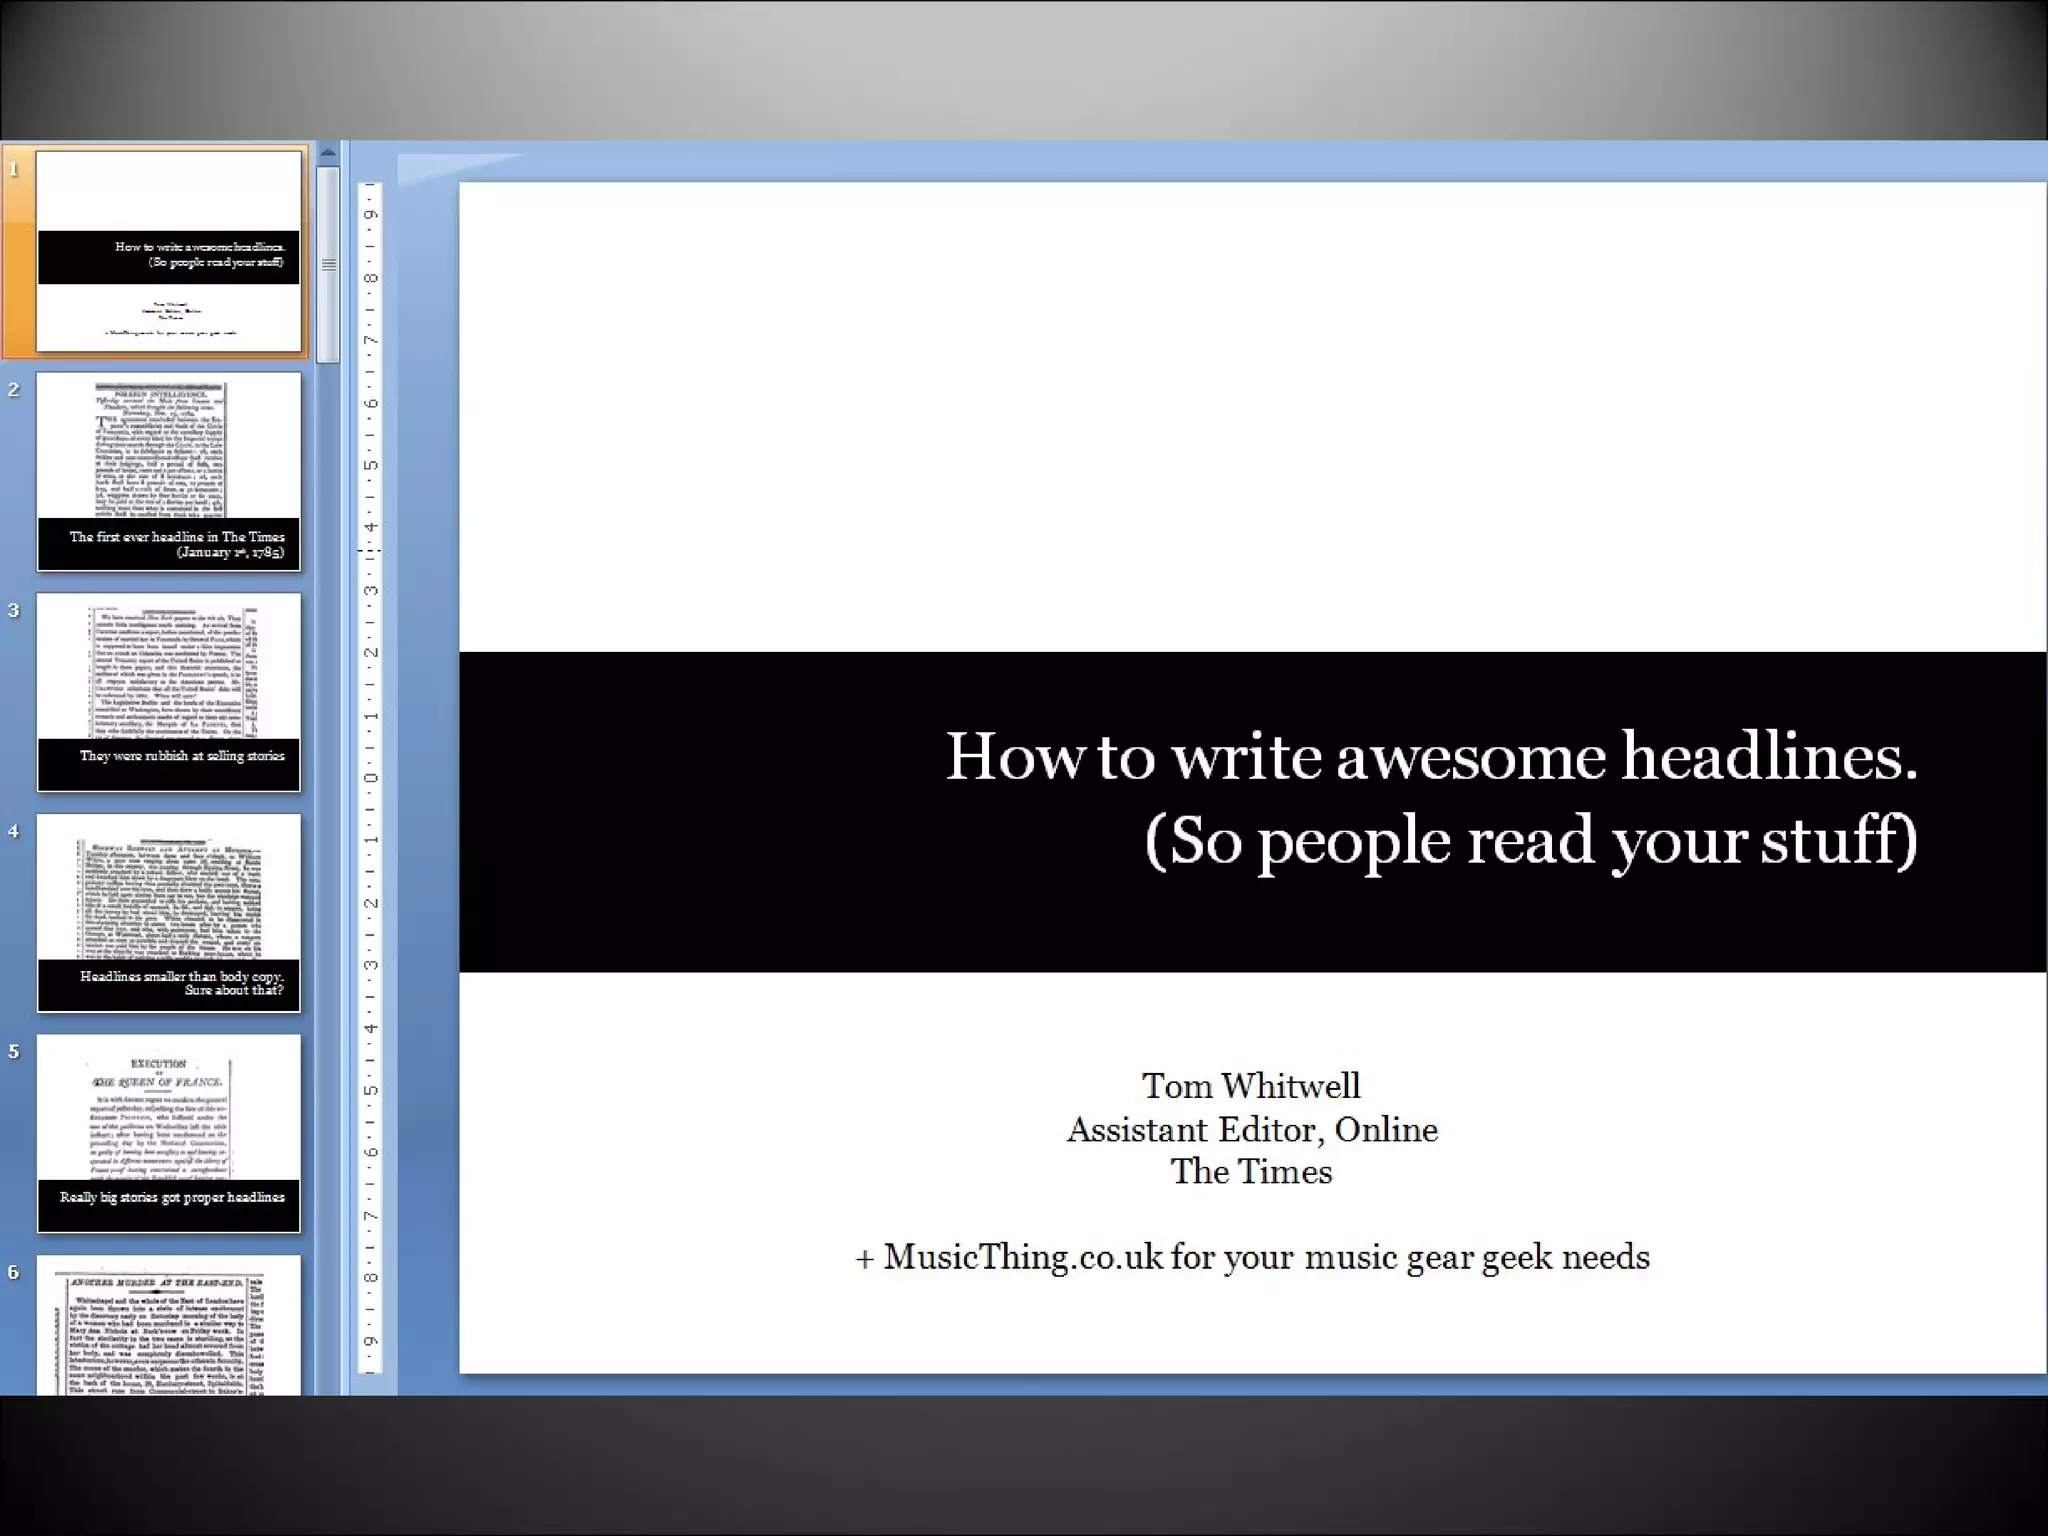Click 'Assistant Editor, Online' subtitle line
Screen dimensions: 2048x1536
[1251, 1130]
